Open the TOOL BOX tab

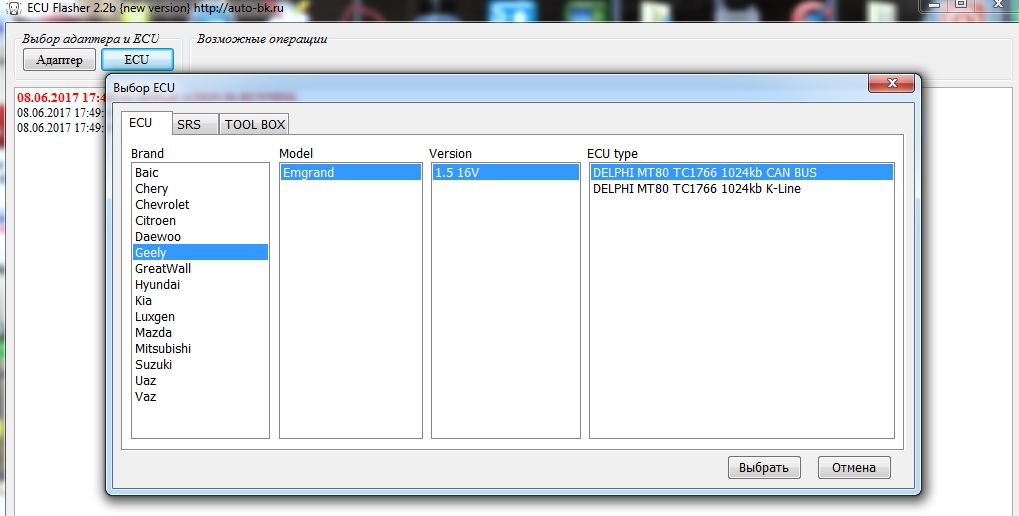[254, 124]
